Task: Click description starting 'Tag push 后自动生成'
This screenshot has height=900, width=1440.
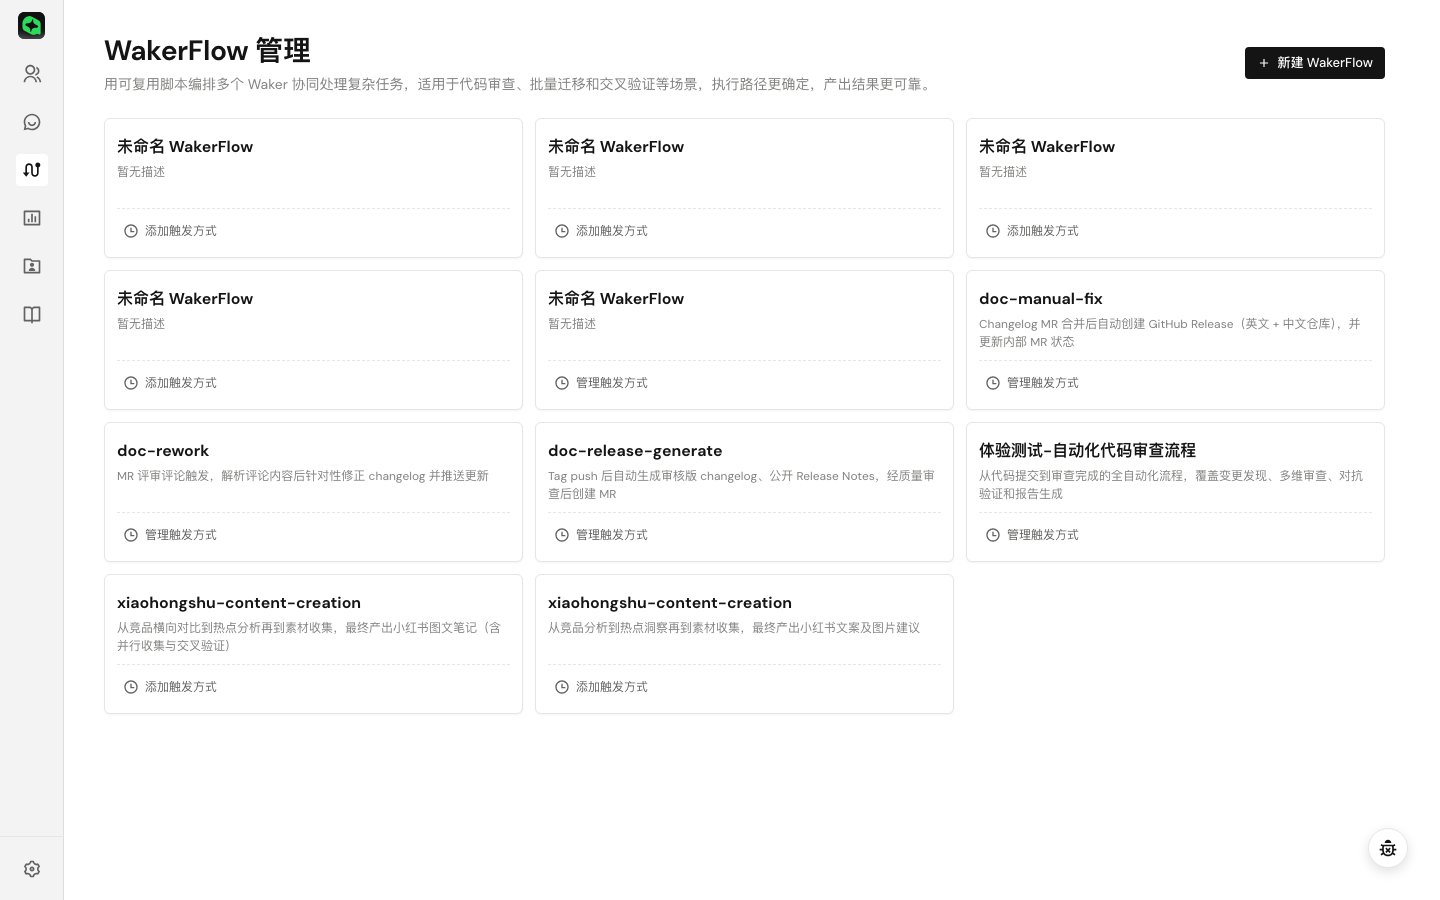Action: (x=741, y=485)
